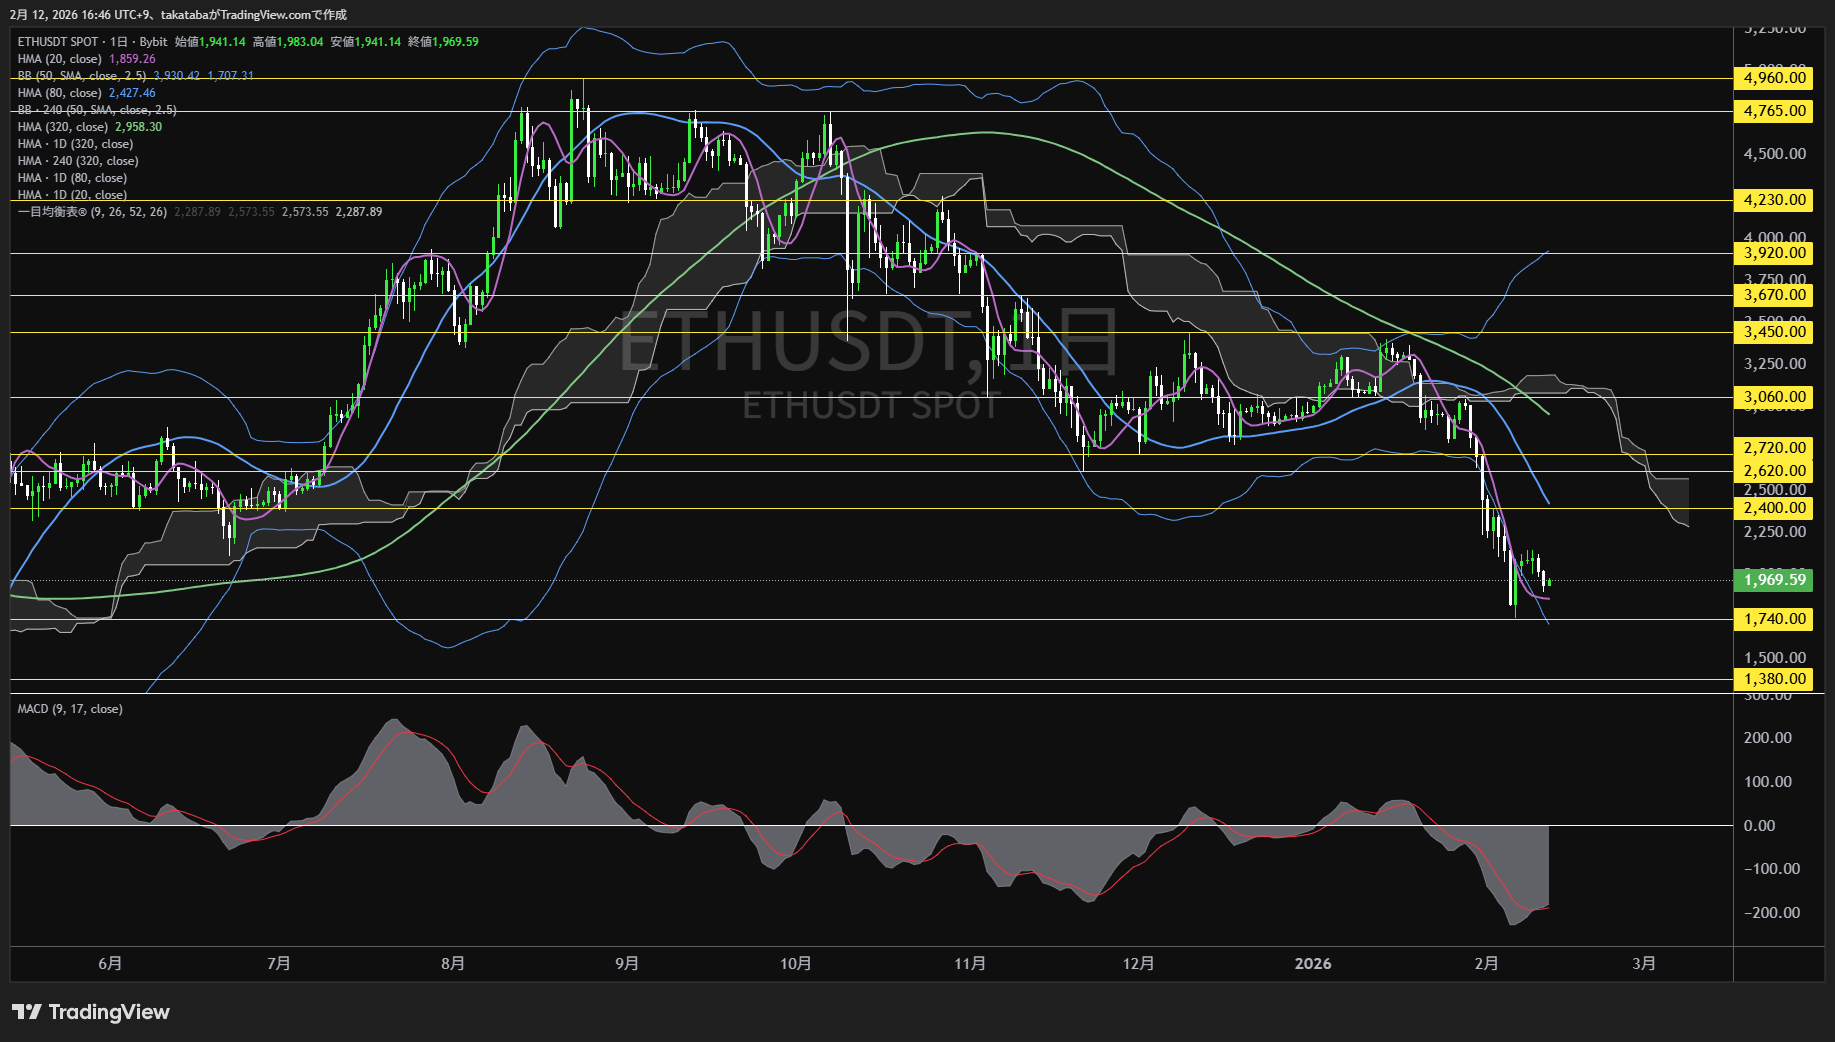Click the HMA (80, close) indicator label
Screen dimensions: 1835x1042
[x=60, y=93]
